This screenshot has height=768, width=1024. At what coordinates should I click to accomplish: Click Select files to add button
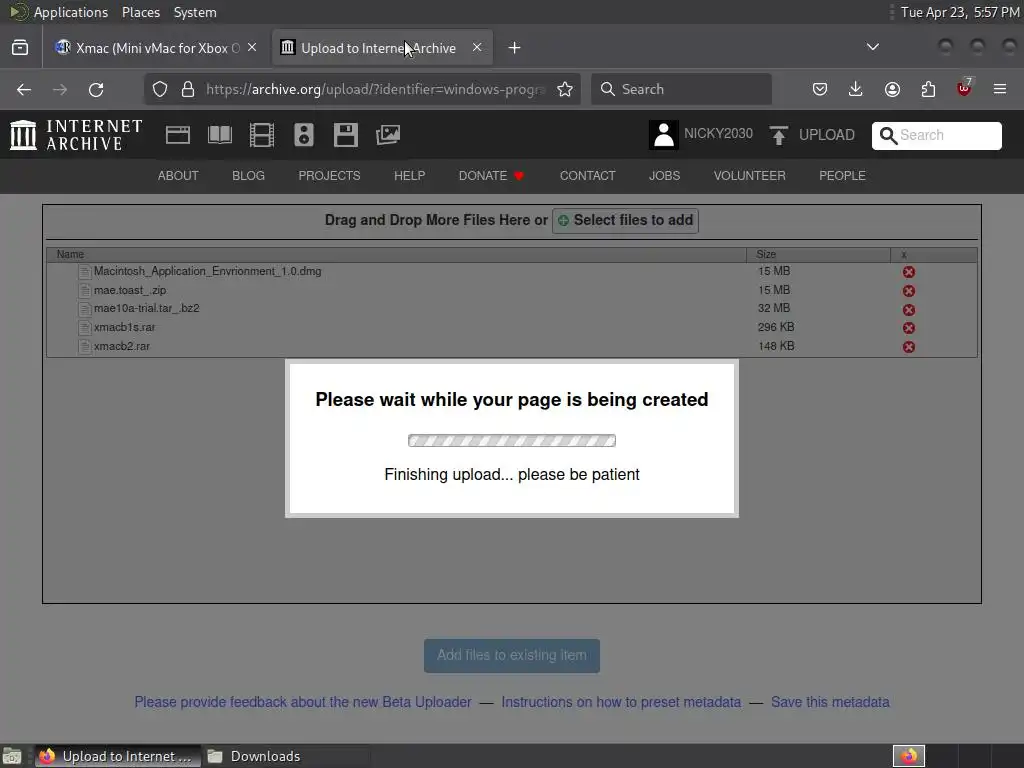coord(626,221)
